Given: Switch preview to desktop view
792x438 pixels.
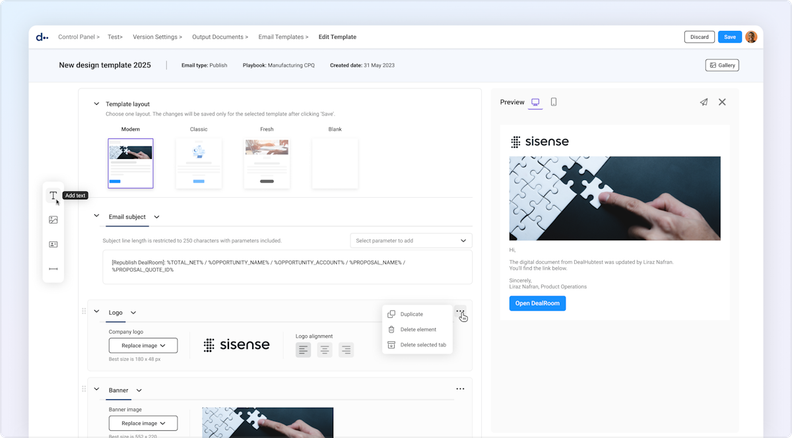Looking at the screenshot, I should pyautogui.click(x=535, y=102).
